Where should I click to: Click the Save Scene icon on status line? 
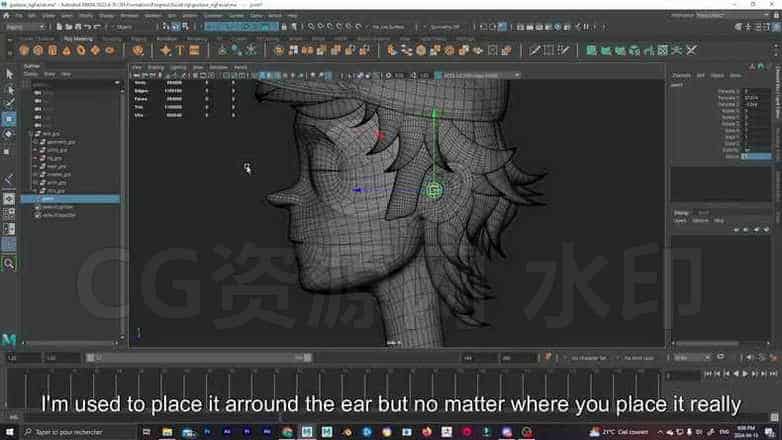point(78,27)
